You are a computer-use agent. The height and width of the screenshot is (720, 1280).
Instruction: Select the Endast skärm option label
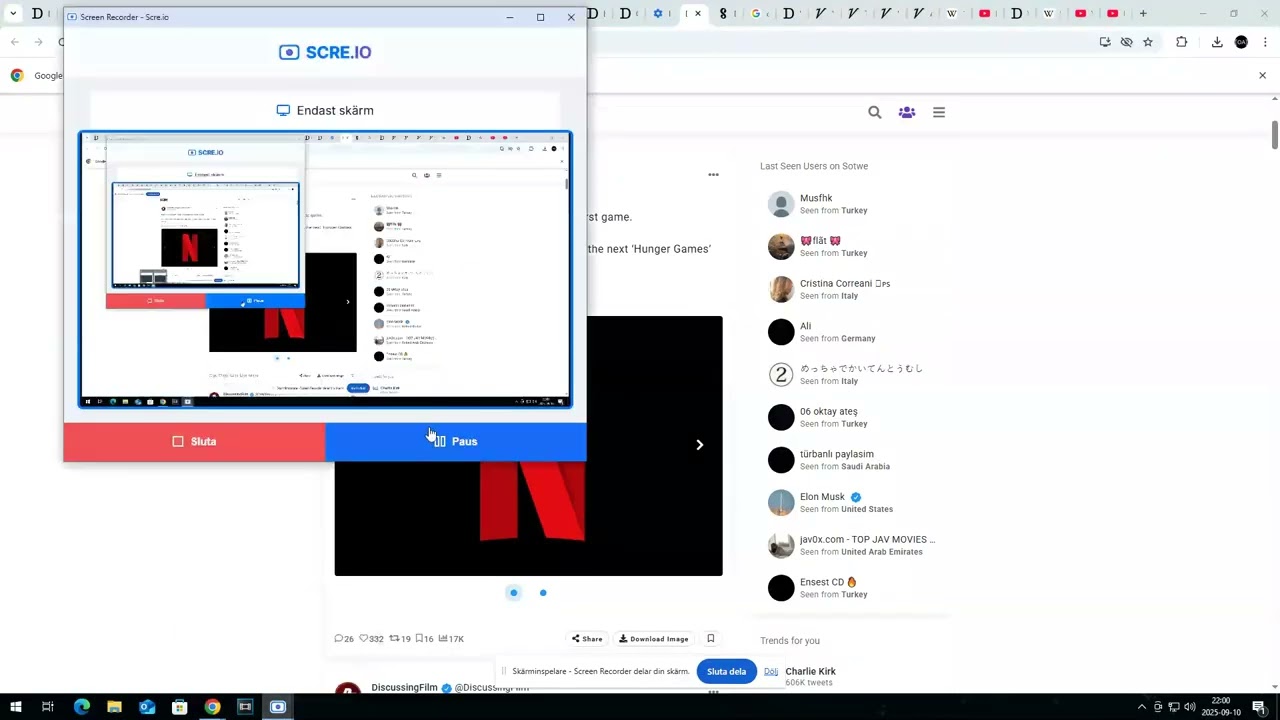pyautogui.click(x=325, y=110)
